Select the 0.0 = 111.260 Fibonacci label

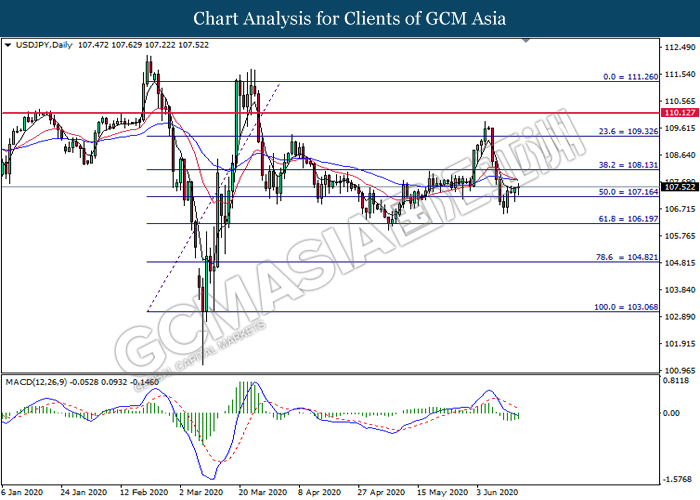tap(630, 77)
